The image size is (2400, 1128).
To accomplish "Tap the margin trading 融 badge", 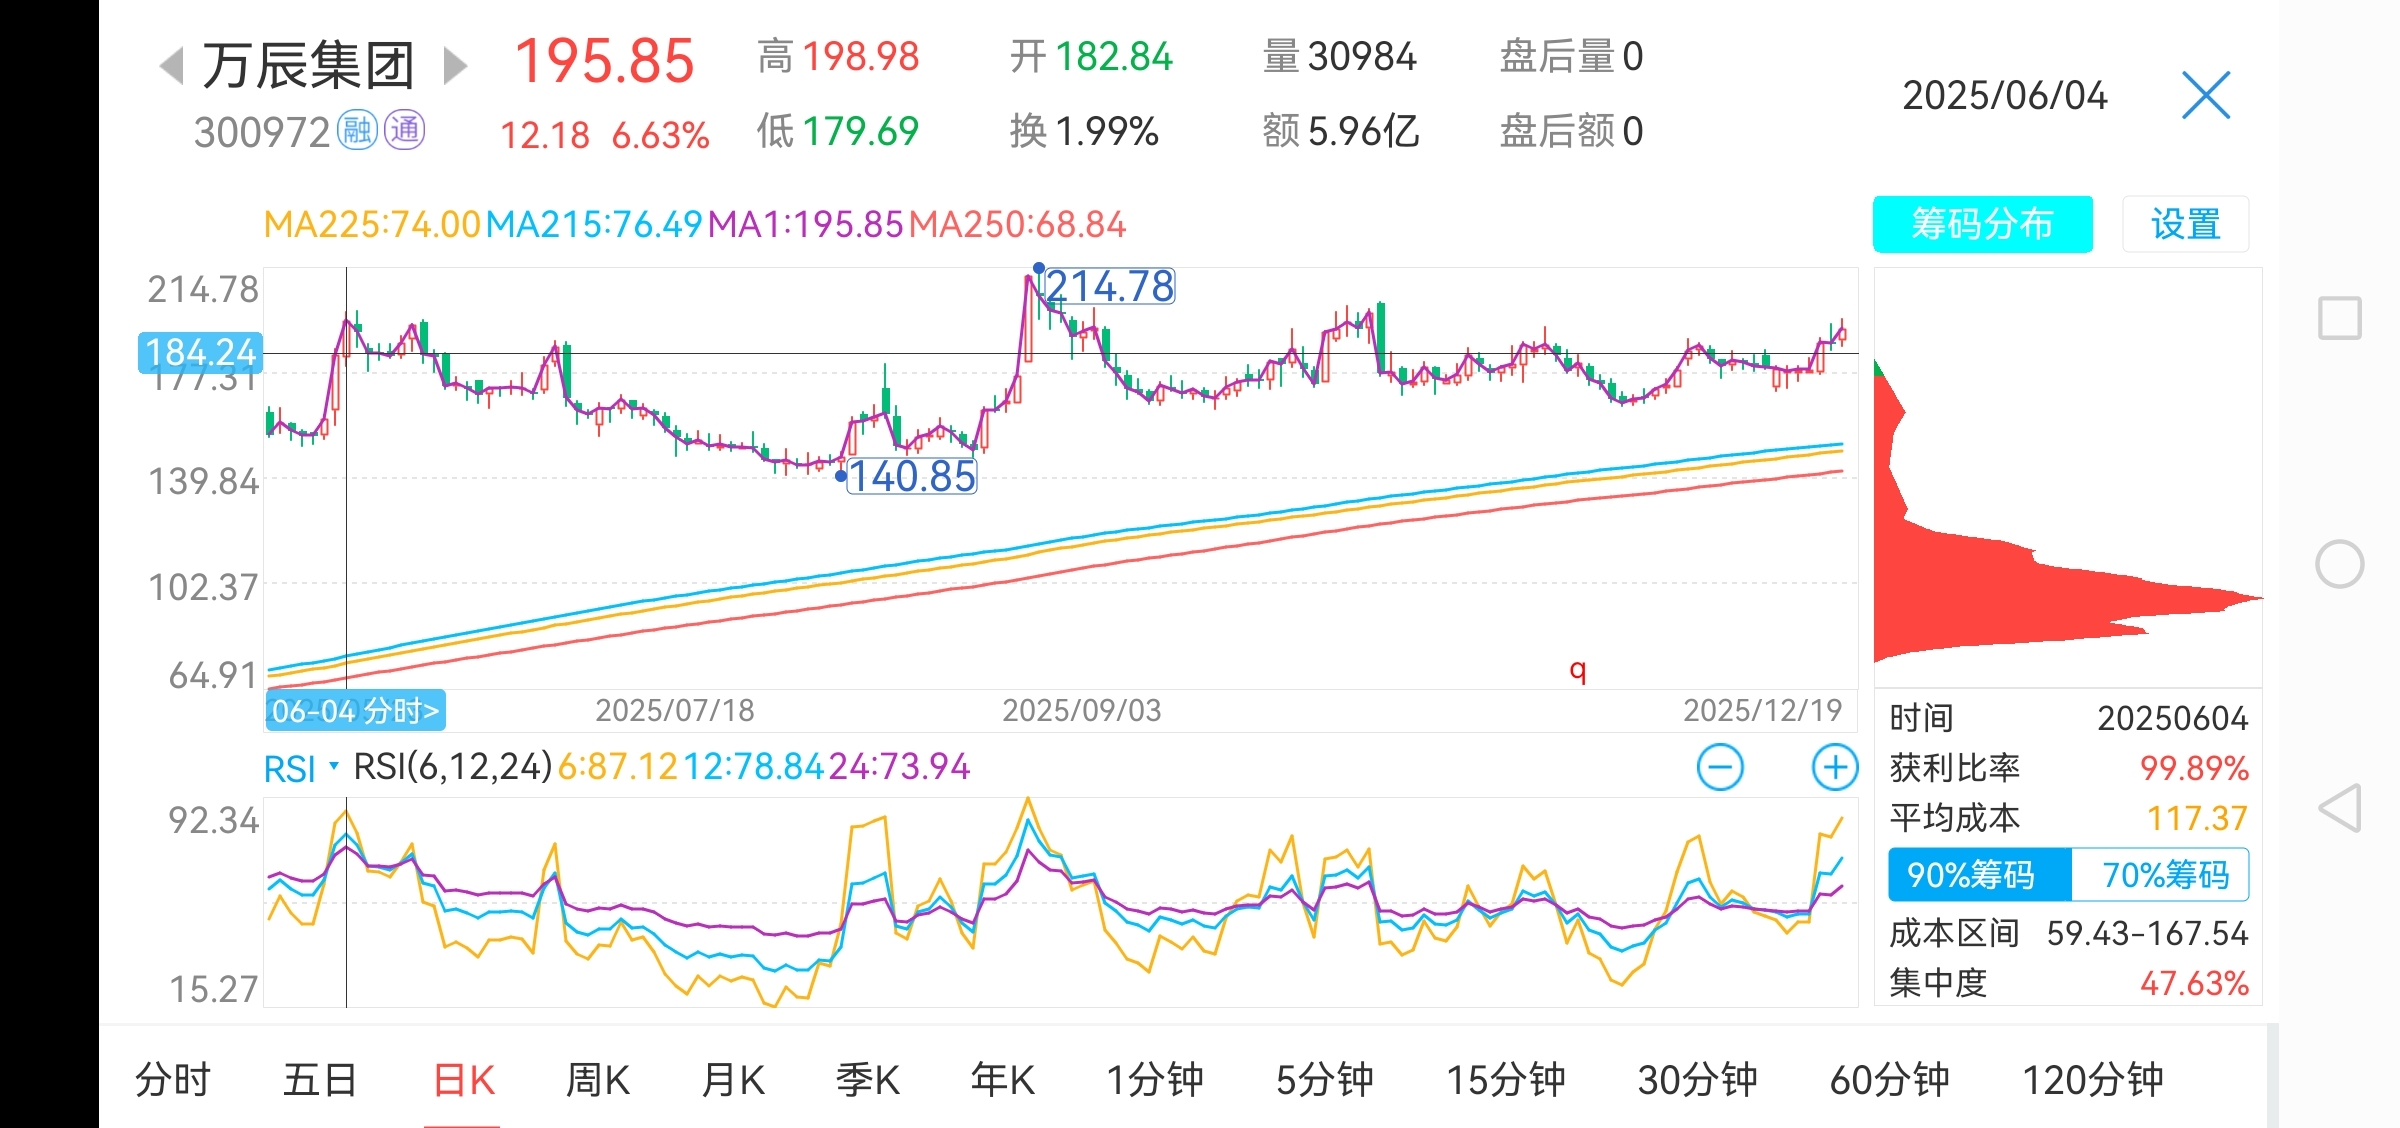I will pos(357,131).
